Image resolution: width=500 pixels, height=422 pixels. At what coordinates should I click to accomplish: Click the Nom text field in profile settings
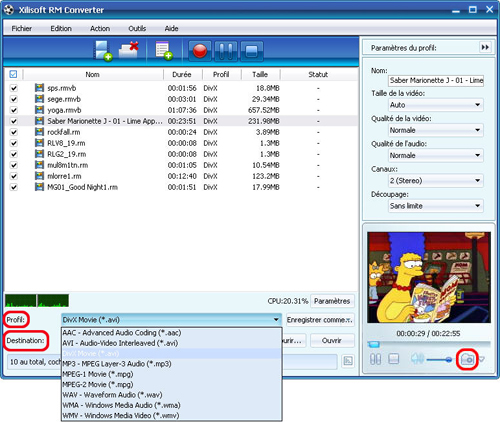pos(436,81)
